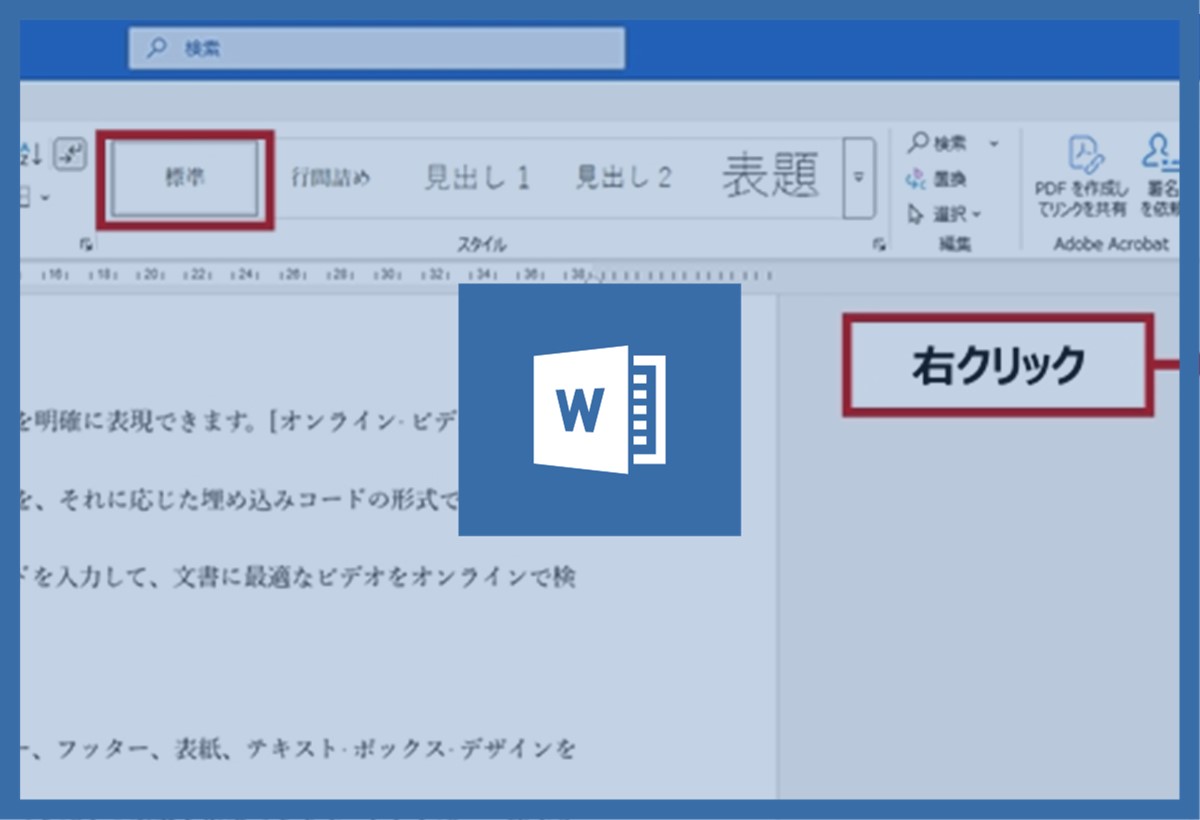
Task: Choose the 見出し 2 heading style
Action: (623, 178)
